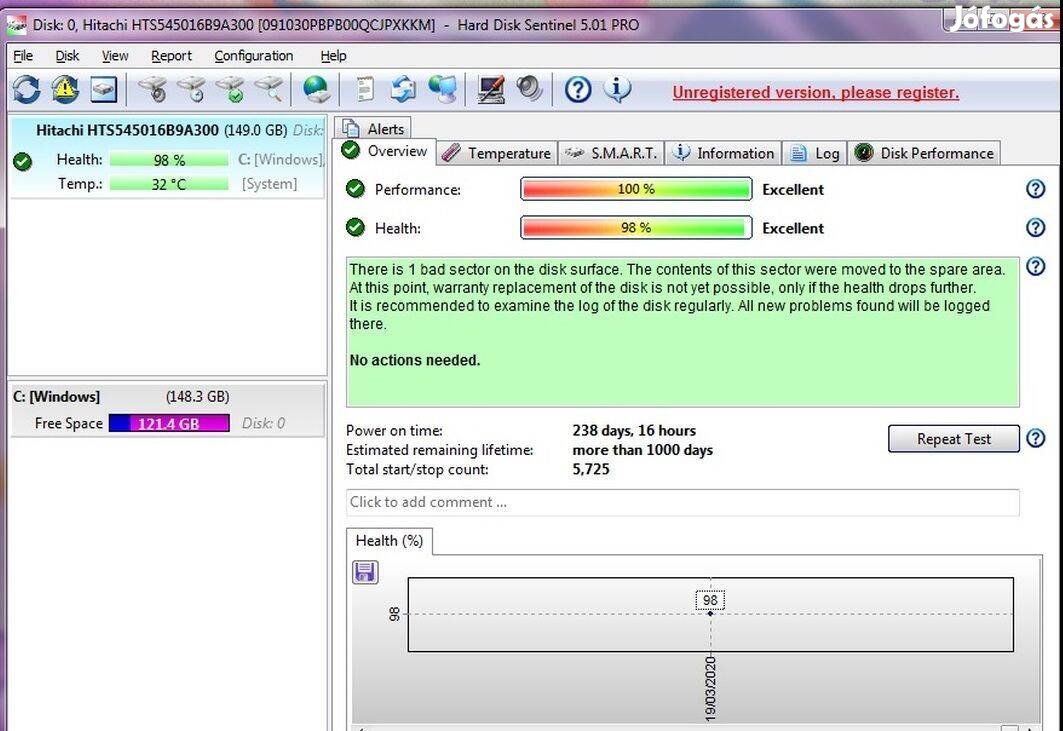Image resolution: width=1063 pixels, height=731 pixels.
Task: Click the send report envelope icon
Action: (x=404, y=90)
